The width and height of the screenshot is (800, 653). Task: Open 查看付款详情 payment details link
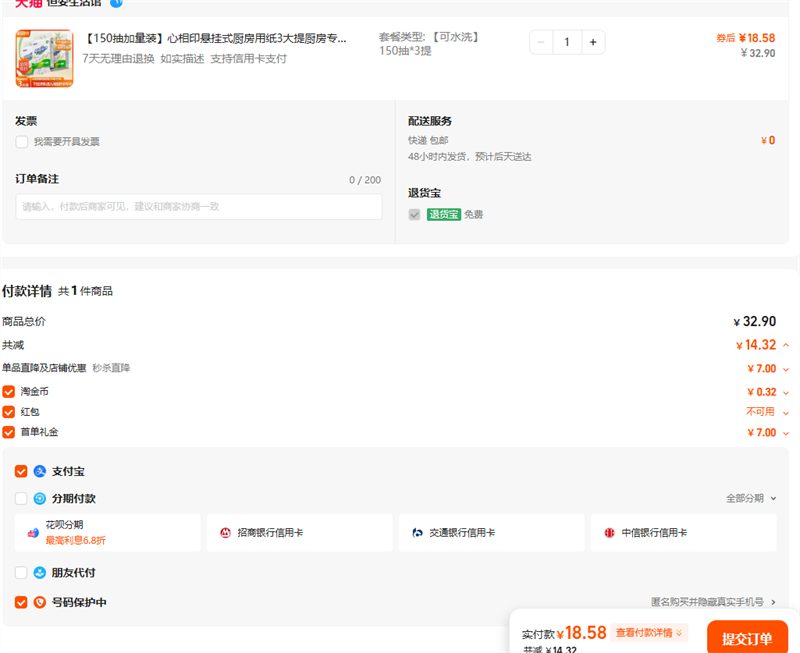[650, 633]
